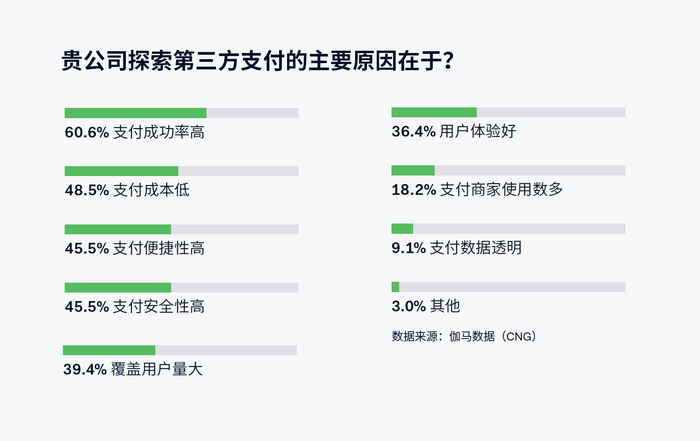The image size is (700, 441).
Task: Click the label 支付商家使用数多
Action: pyautogui.click(x=501, y=190)
